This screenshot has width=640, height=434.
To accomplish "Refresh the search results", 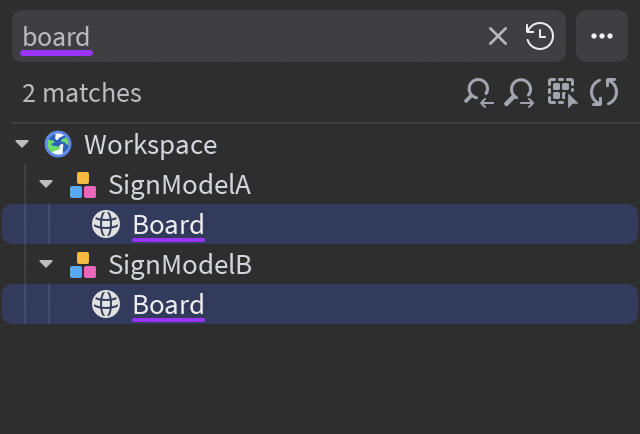I will (x=604, y=94).
